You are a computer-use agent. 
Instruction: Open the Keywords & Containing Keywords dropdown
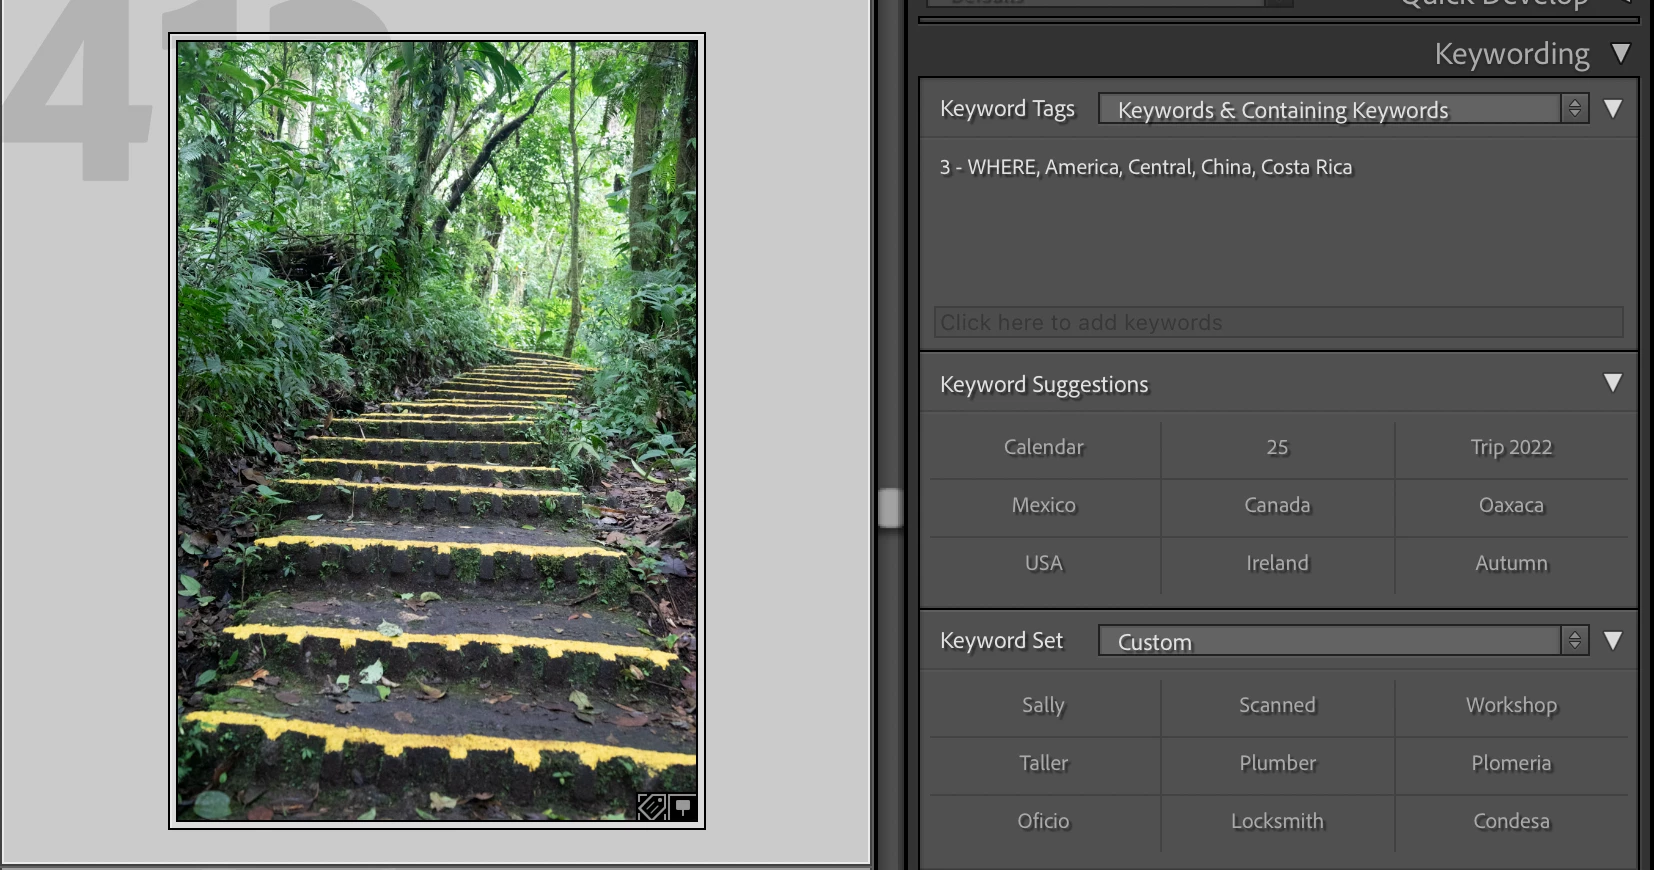1343,109
